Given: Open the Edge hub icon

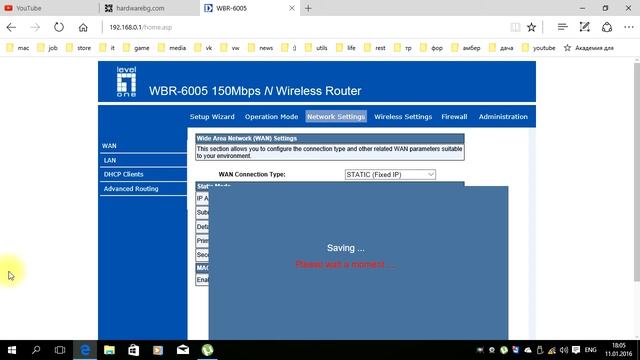Looking at the screenshot, I should coord(562,27).
